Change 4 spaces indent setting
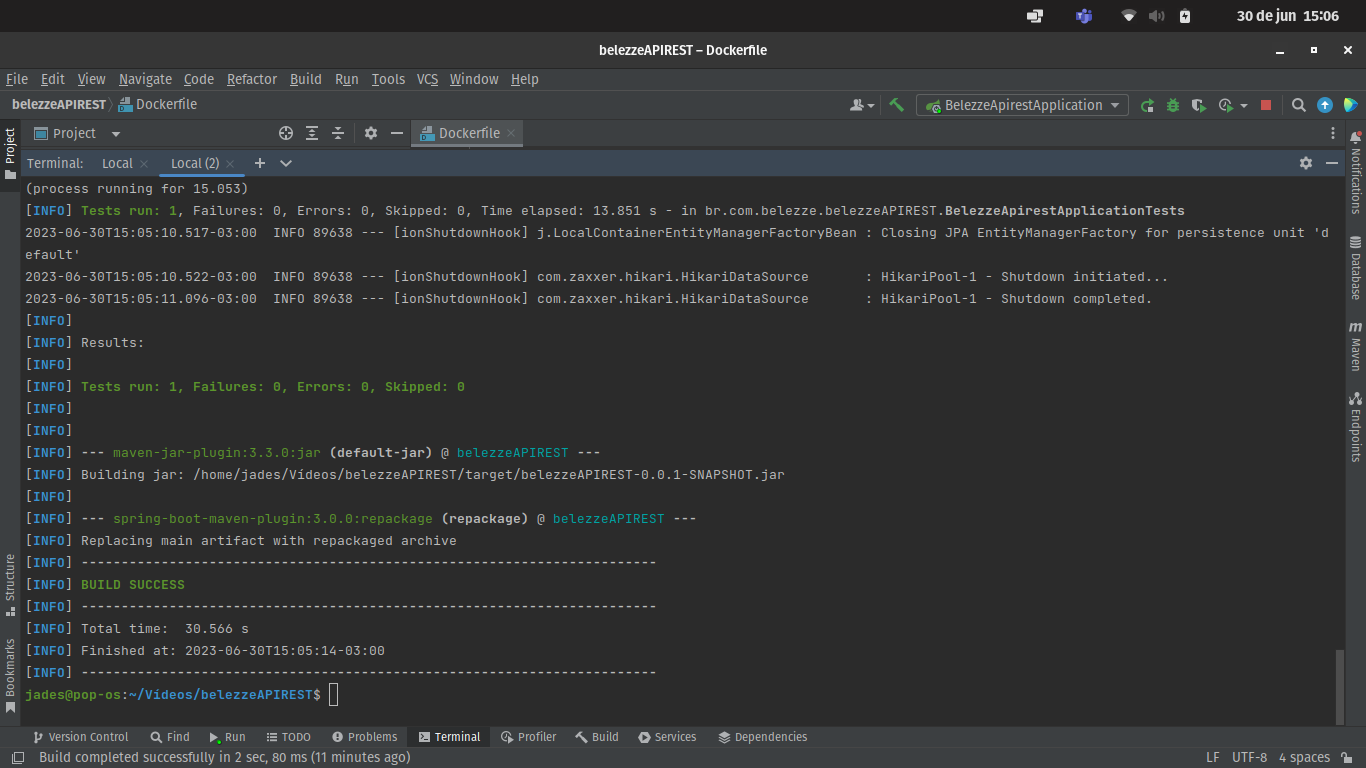This screenshot has height=768, width=1366. pyautogui.click(x=1304, y=757)
